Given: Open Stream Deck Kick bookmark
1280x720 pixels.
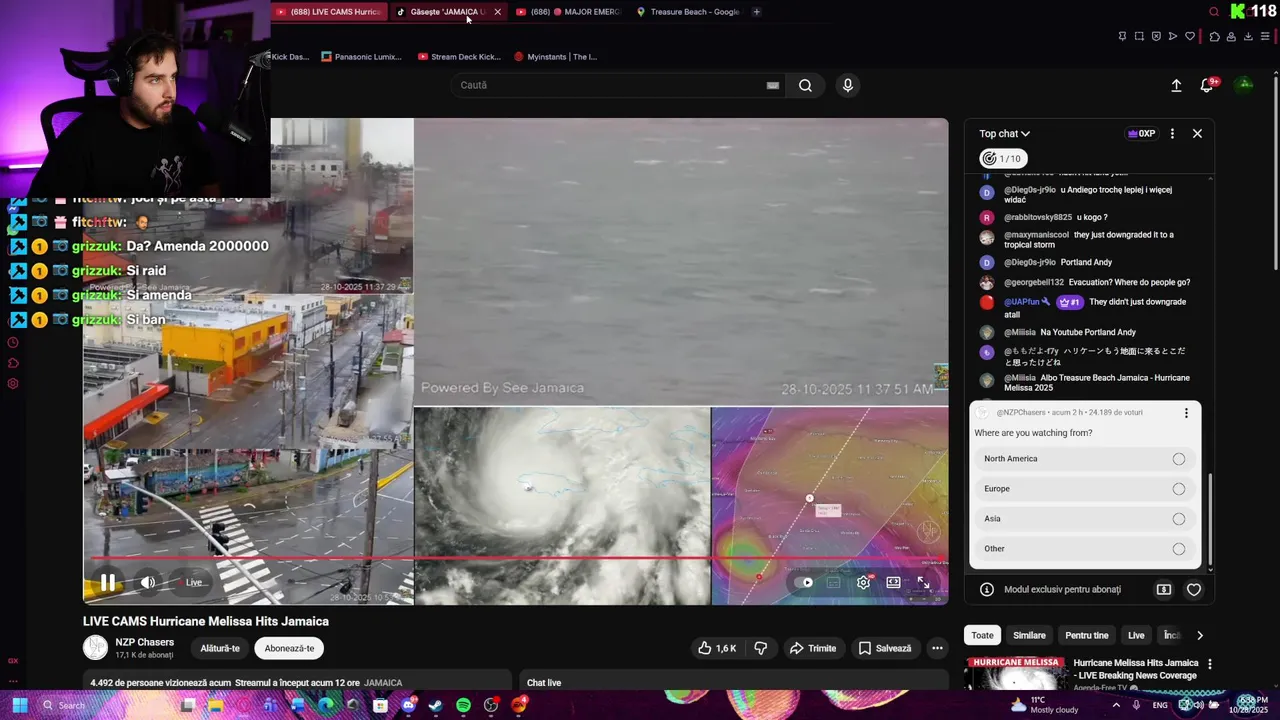Looking at the screenshot, I should [x=459, y=57].
